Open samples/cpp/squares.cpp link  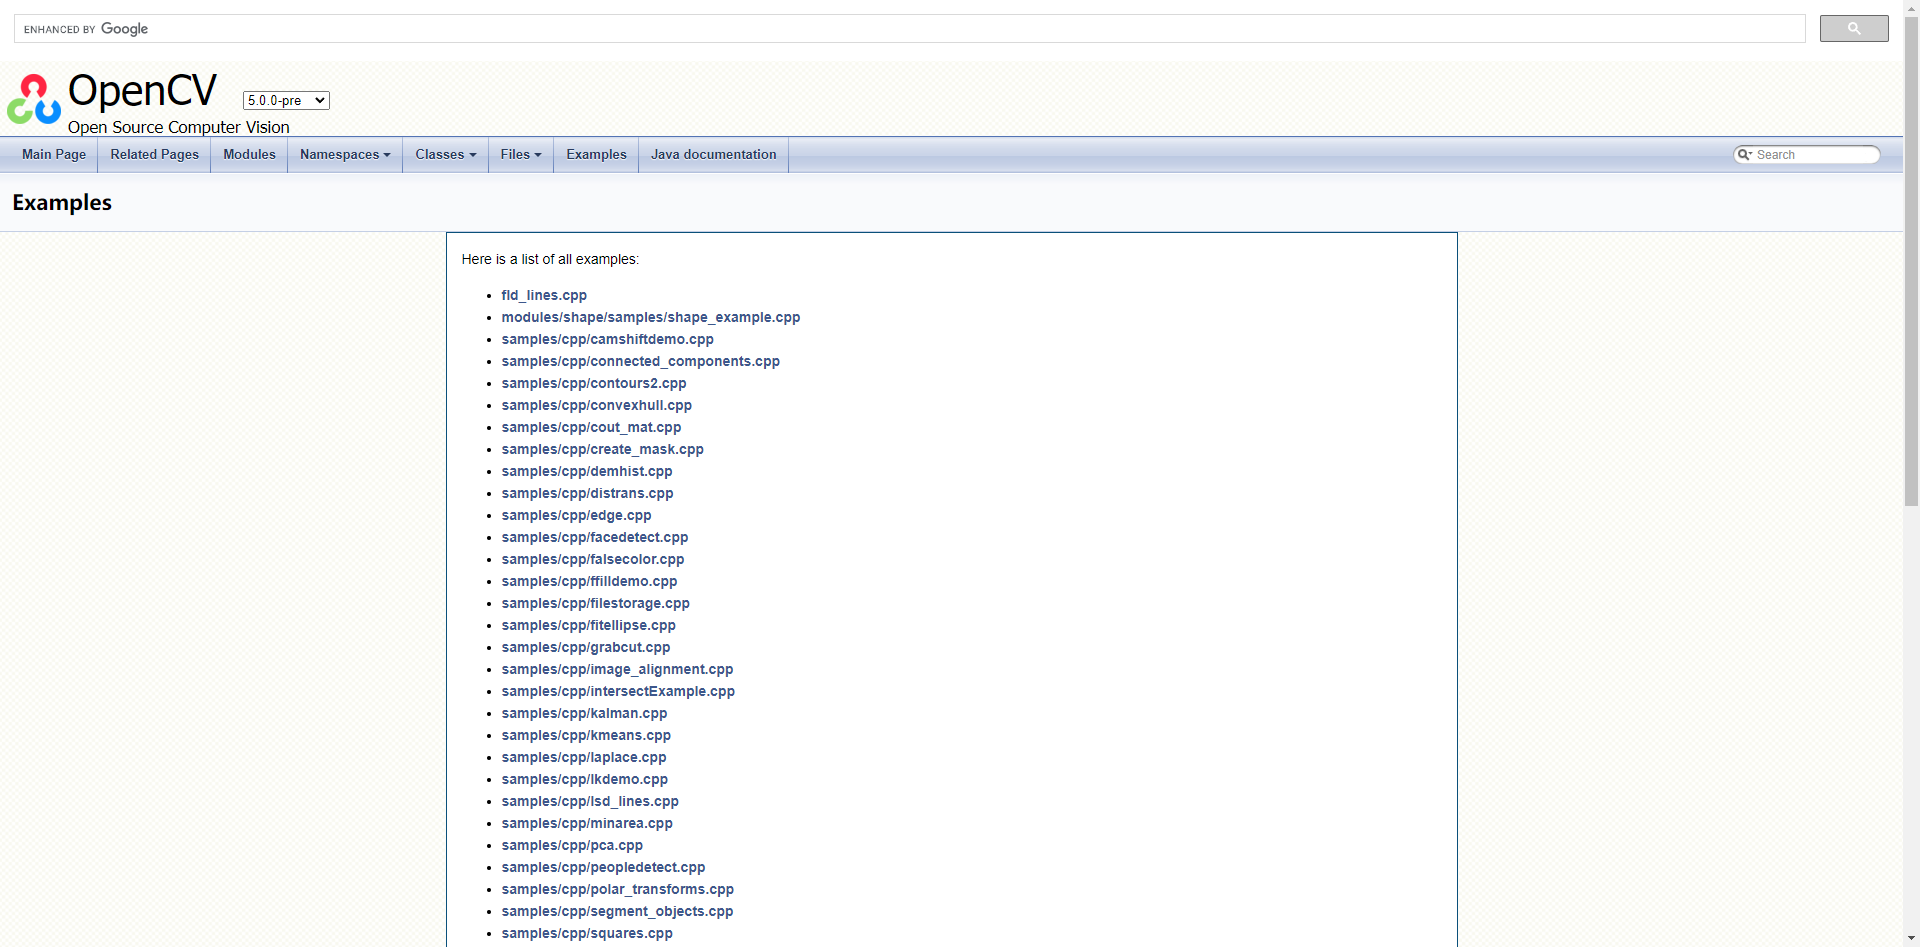point(587,934)
